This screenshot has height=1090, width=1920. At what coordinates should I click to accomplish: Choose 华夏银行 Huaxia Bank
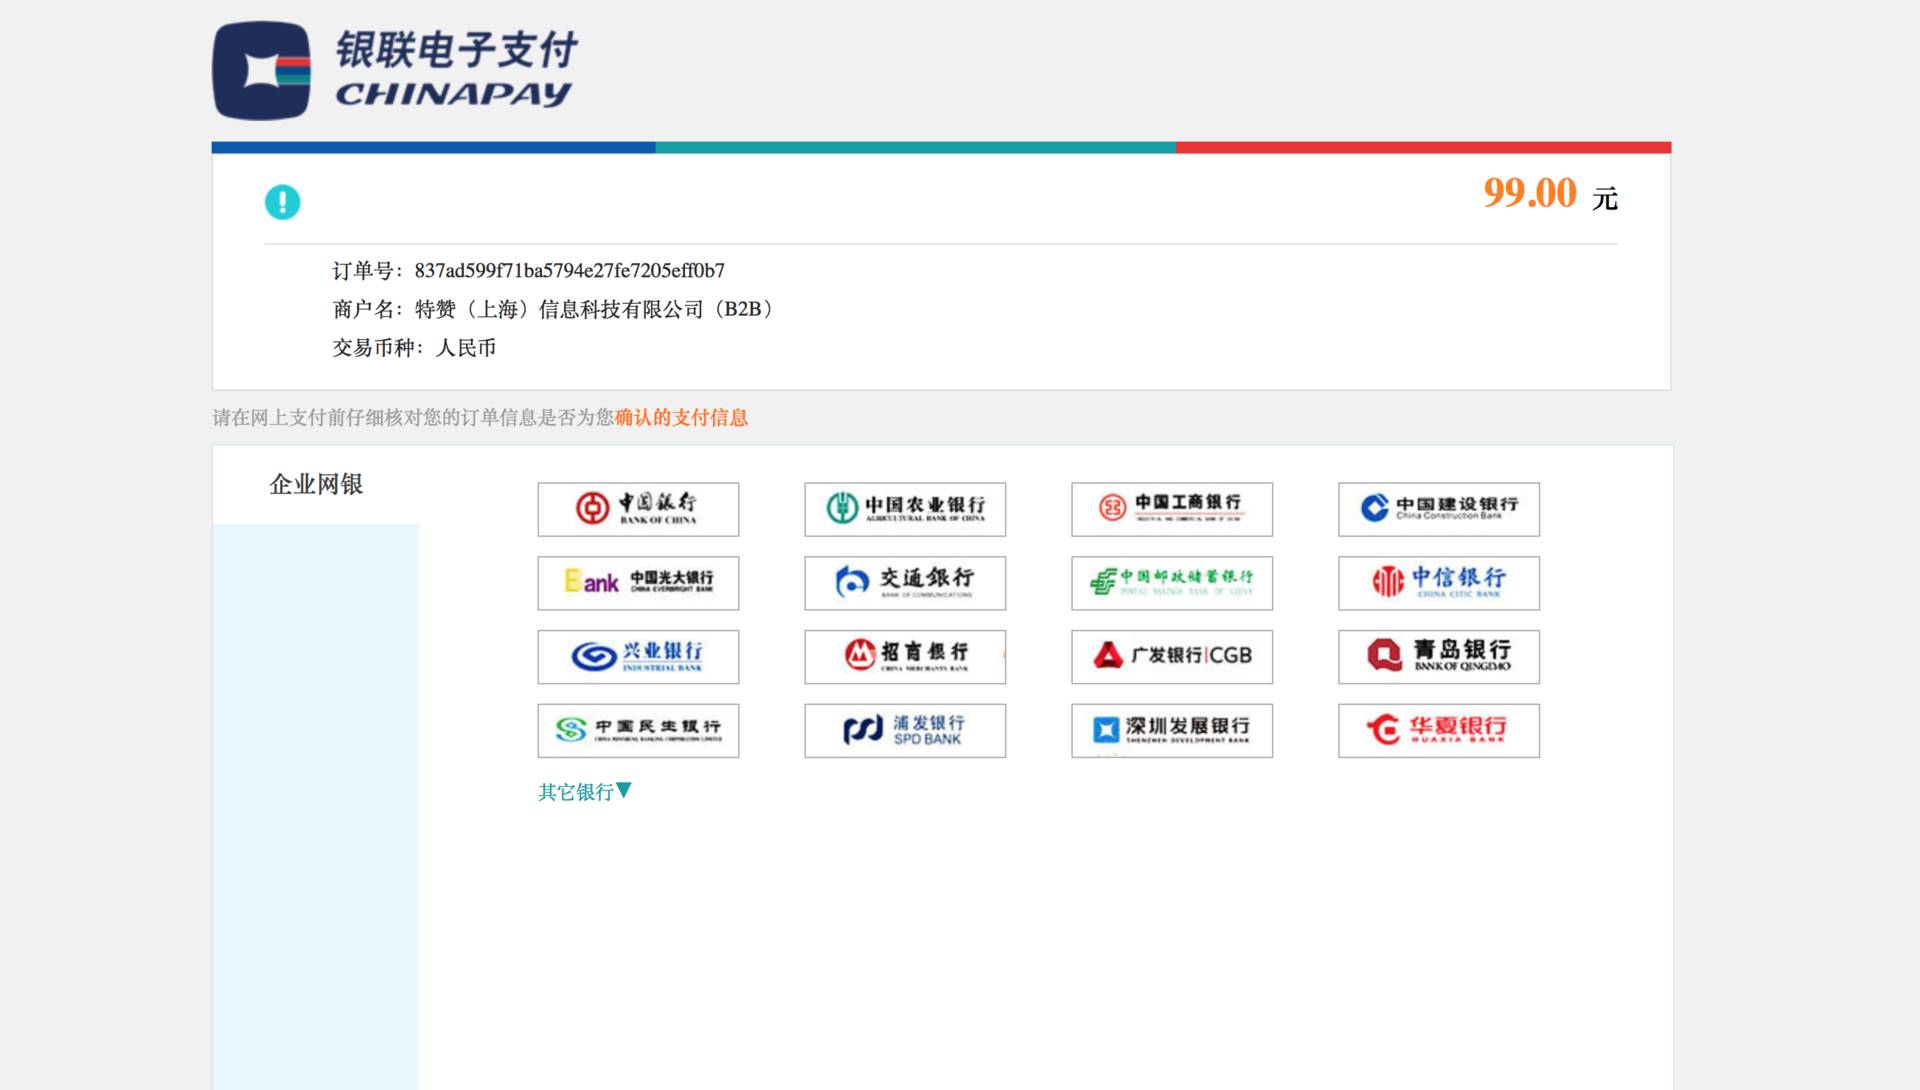1439,731
